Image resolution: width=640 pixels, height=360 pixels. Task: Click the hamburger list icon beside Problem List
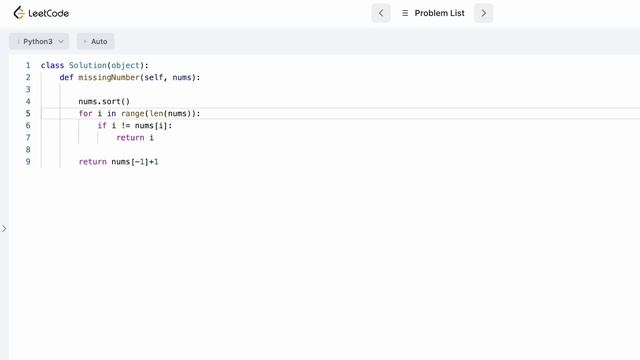(x=405, y=13)
